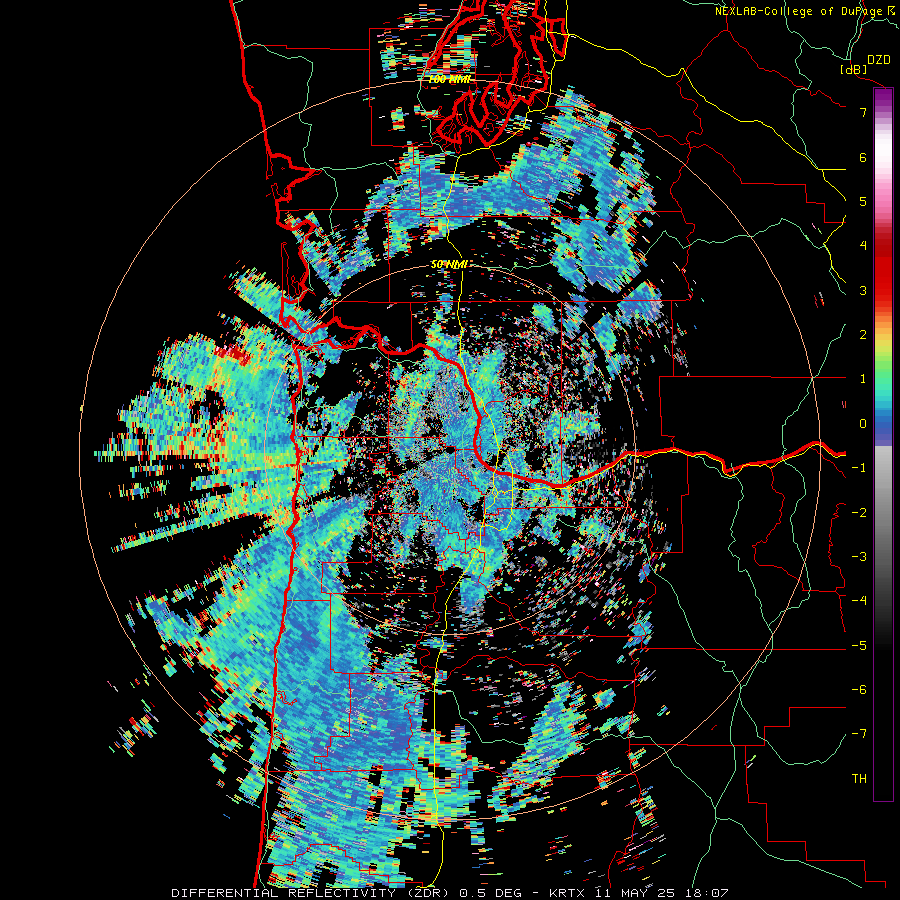Viewport: 900px width, 900px height.
Task: Select the -2 dB scale label
Action: (859, 513)
